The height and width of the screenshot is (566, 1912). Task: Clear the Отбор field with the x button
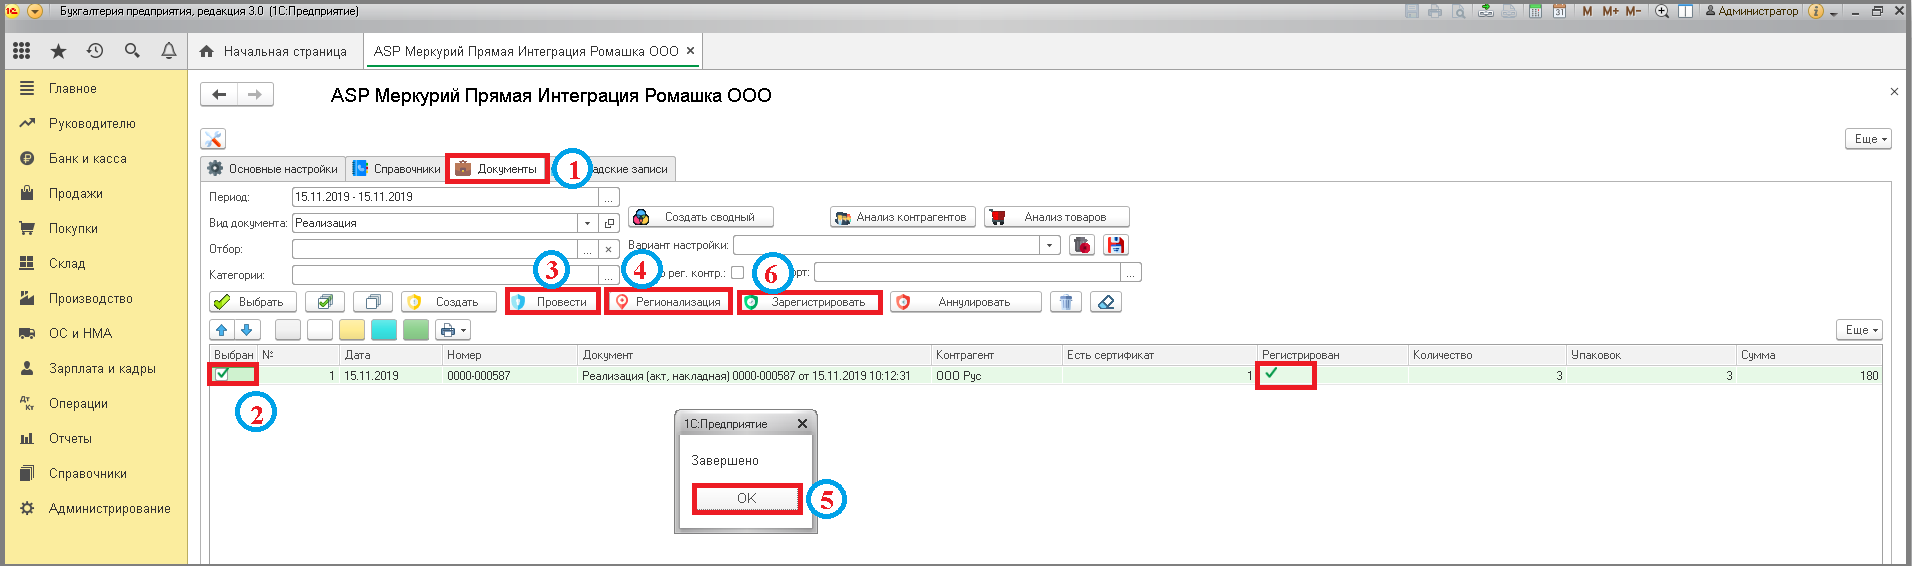608,249
